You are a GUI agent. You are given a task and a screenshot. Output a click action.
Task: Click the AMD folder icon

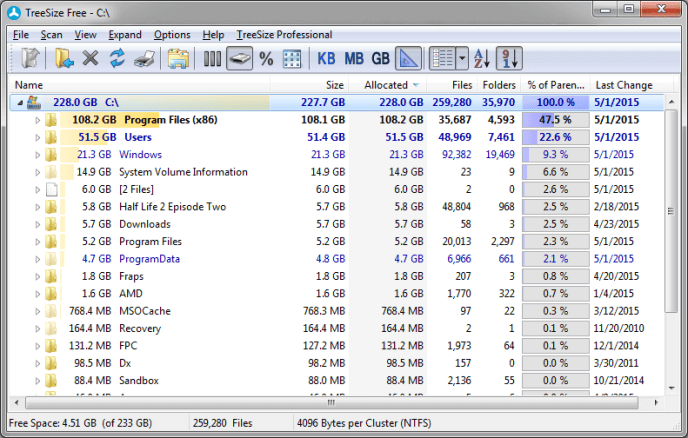tap(50, 294)
